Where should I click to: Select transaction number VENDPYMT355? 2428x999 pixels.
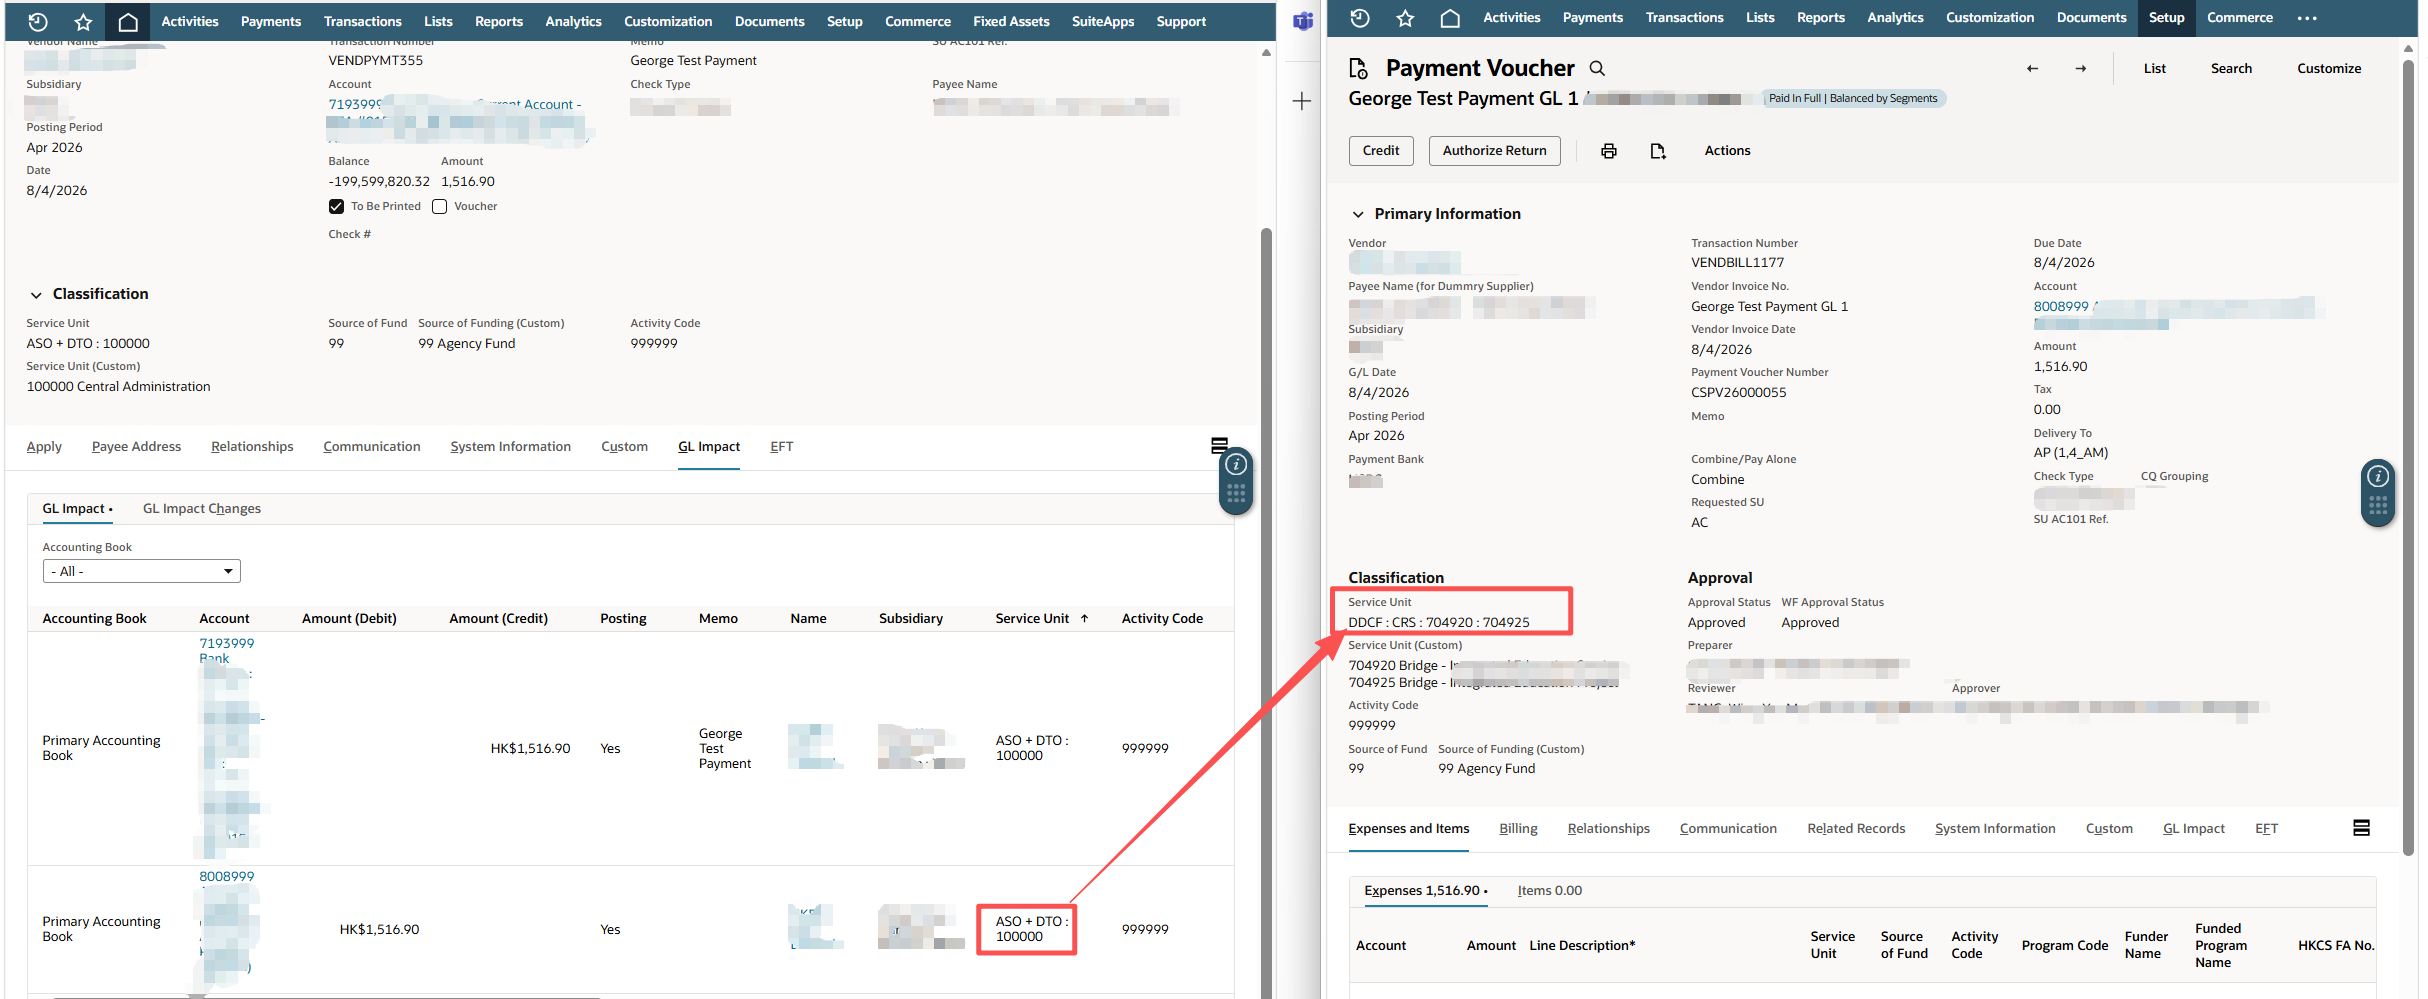(x=376, y=61)
